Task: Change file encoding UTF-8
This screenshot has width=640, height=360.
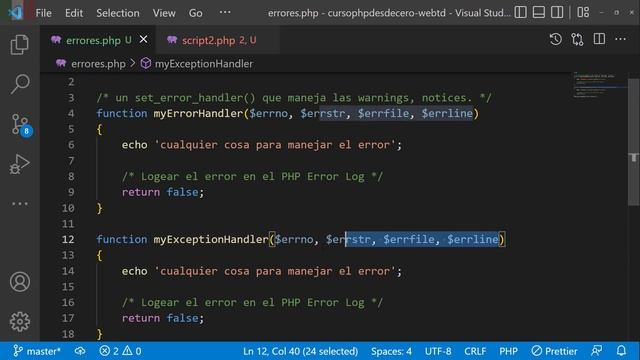Action: pyautogui.click(x=438, y=351)
